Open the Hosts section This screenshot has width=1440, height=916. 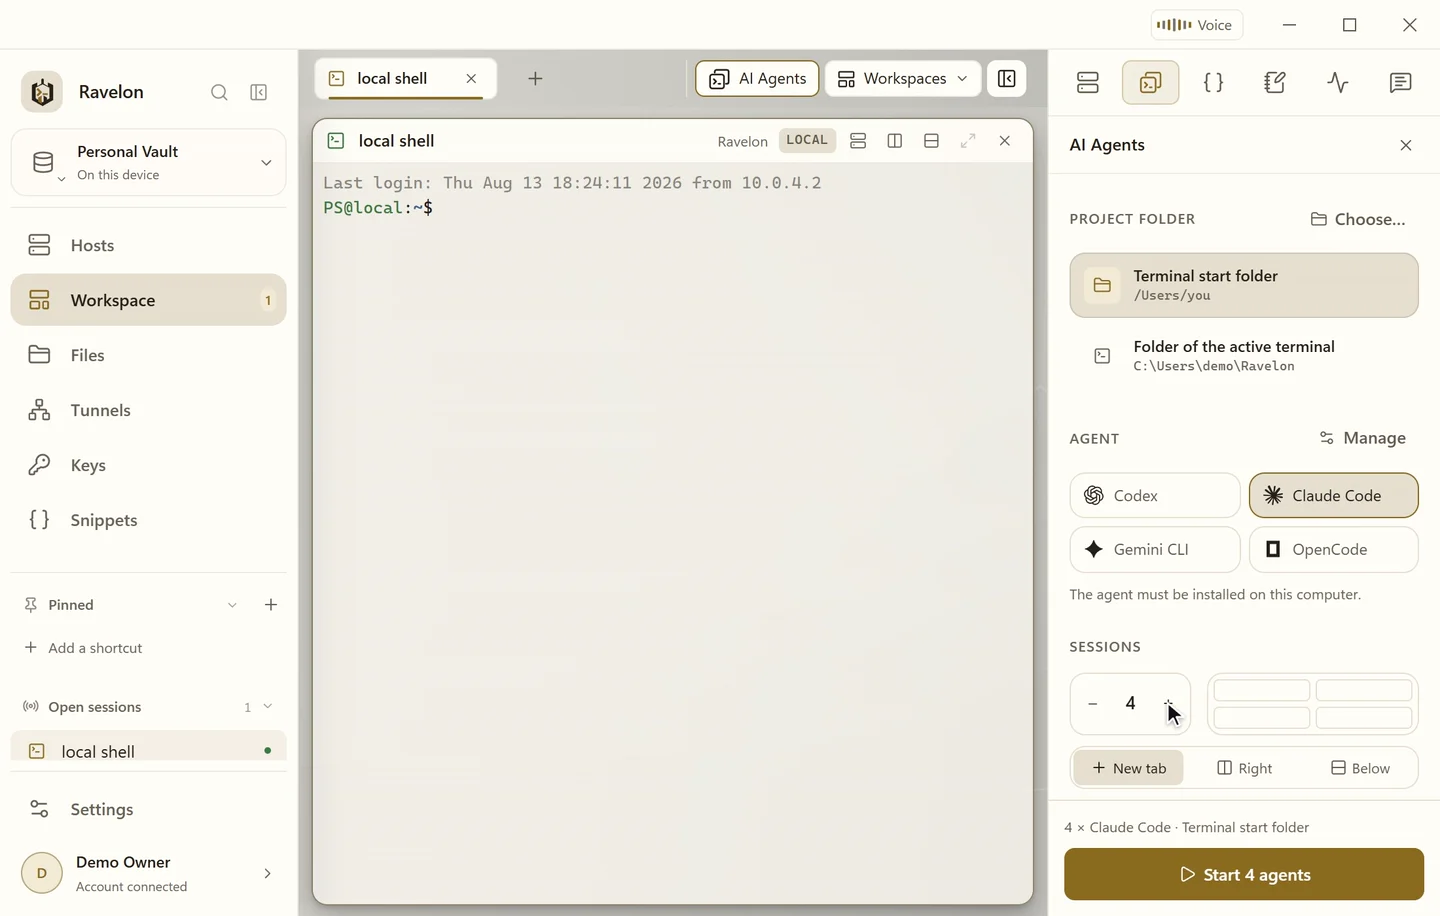click(148, 245)
